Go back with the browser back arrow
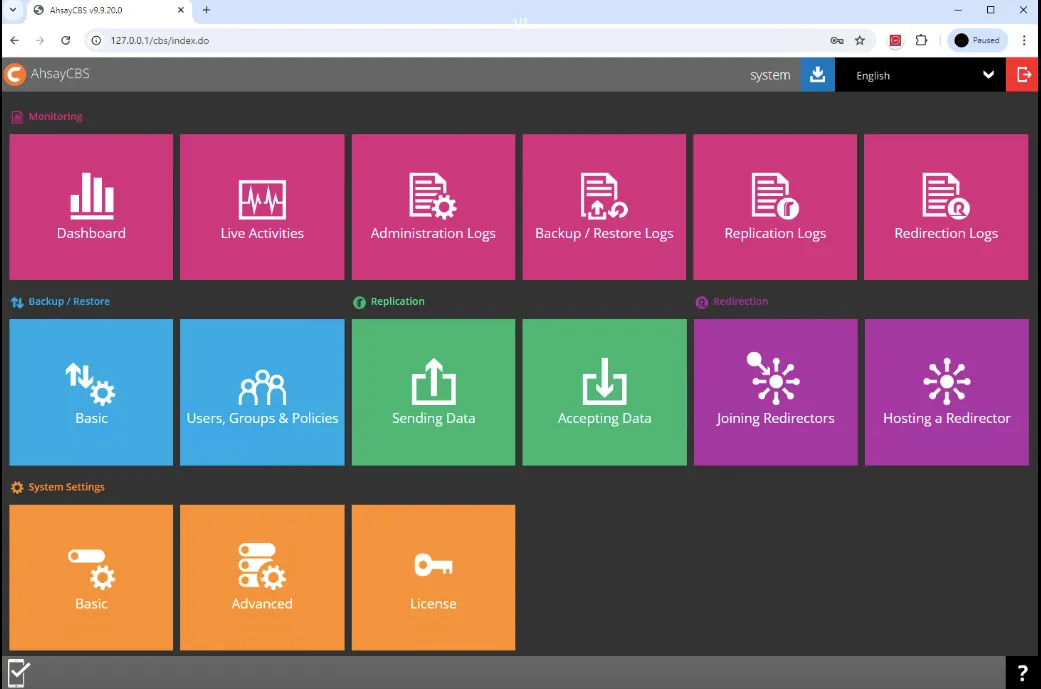 pos(15,40)
